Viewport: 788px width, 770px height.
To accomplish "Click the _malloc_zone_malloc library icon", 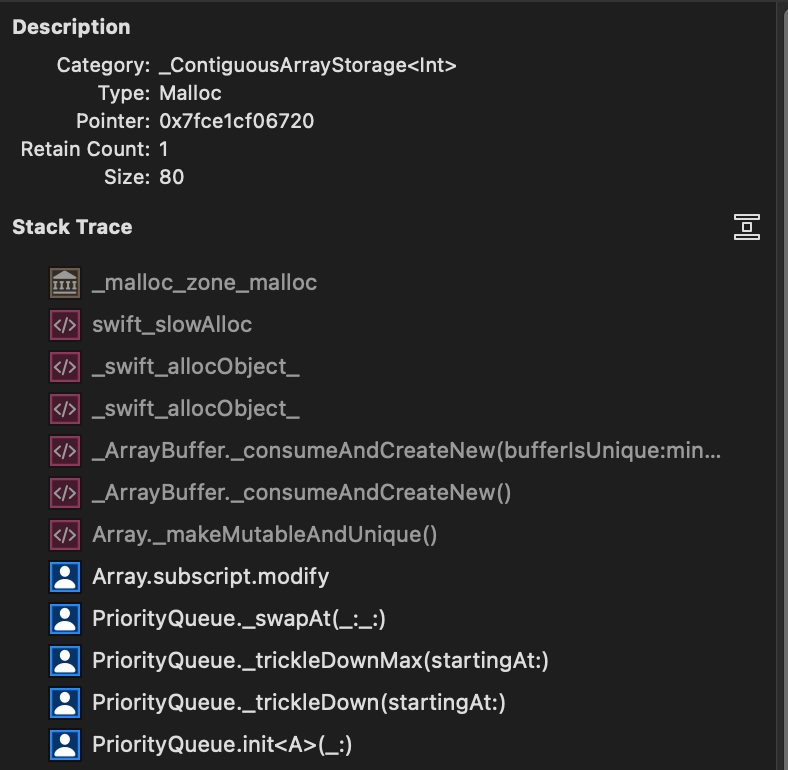I will pos(65,282).
